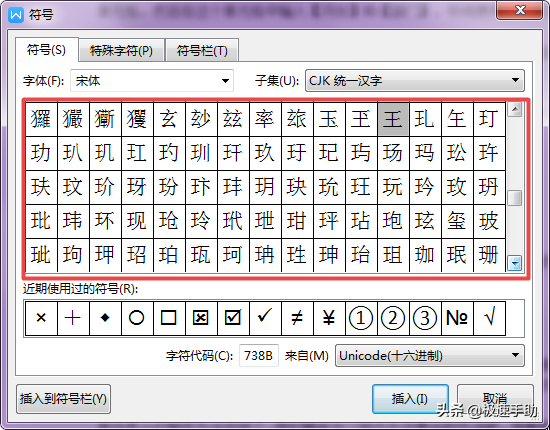Select the character 珈 in the grid
The image size is (550, 430).
[425, 255]
